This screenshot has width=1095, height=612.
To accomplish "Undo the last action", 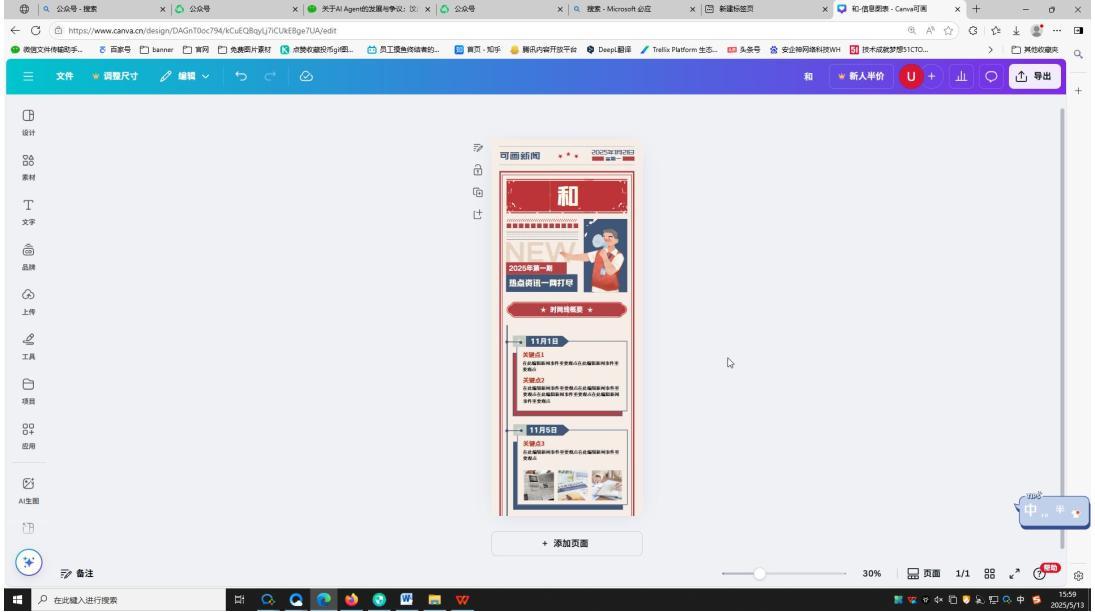I will 241,76.
